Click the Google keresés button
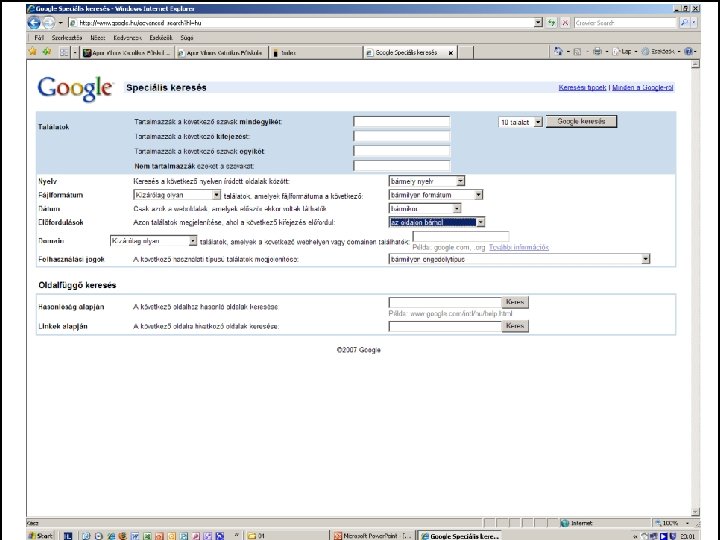Screen dimensions: 720x540 pyautogui.click(x=581, y=121)
